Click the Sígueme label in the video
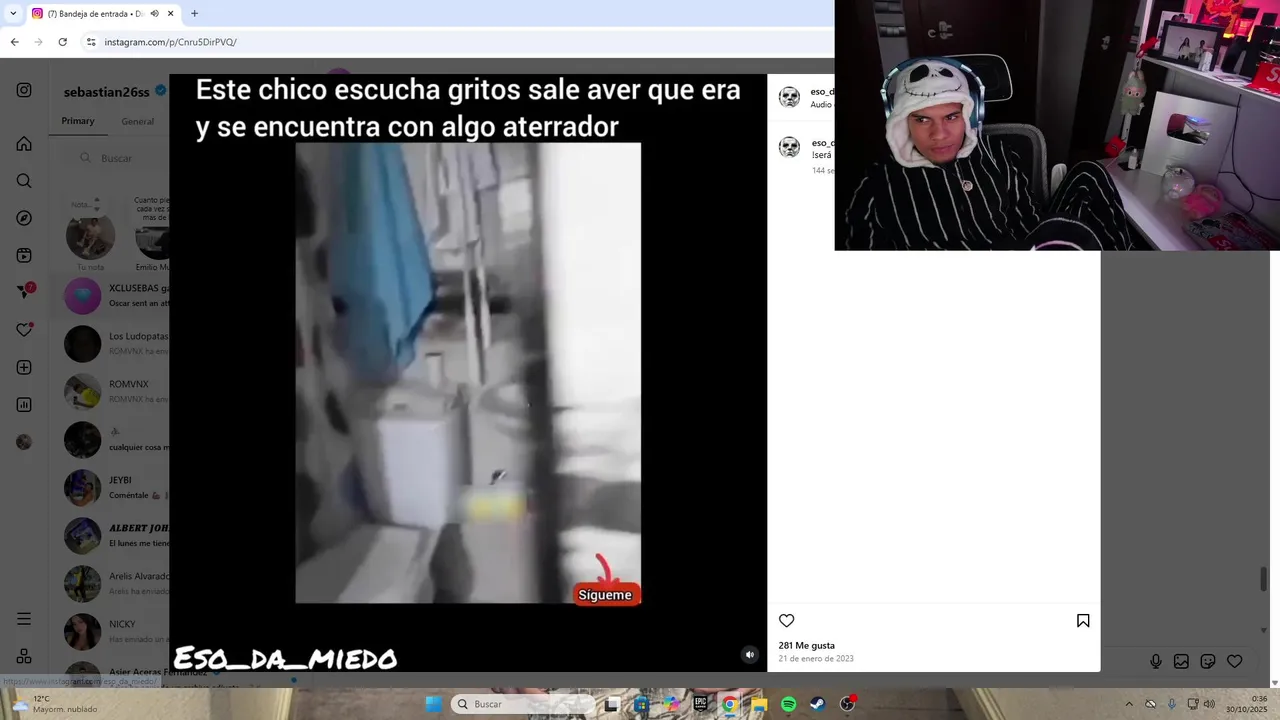 tap(605, 595)
